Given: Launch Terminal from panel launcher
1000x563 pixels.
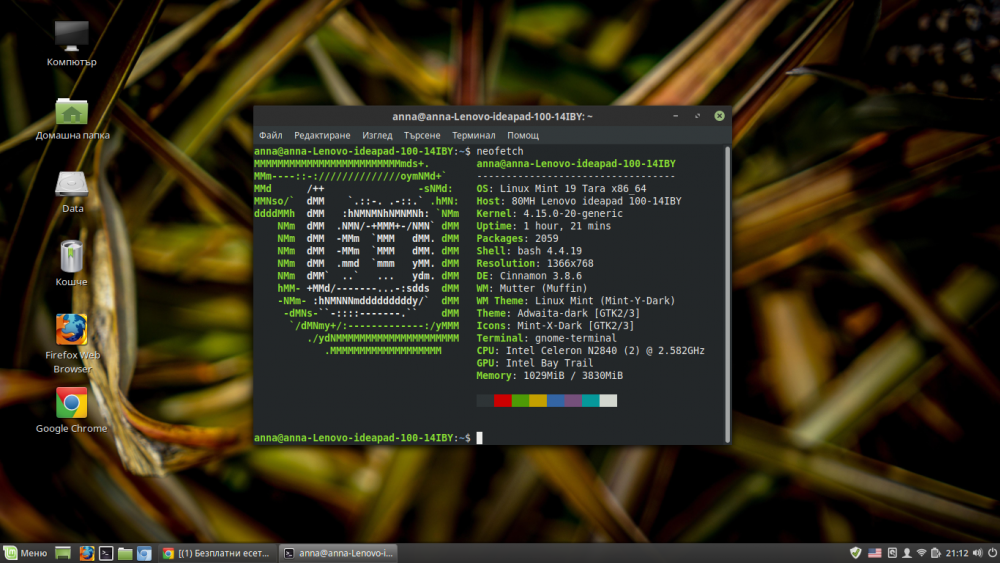Looking at the screenshot, I should click(x=106, y=553).
